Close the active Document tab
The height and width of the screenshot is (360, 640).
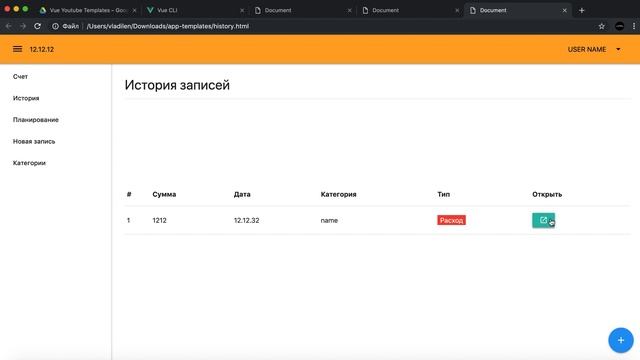tap(564, 10)
